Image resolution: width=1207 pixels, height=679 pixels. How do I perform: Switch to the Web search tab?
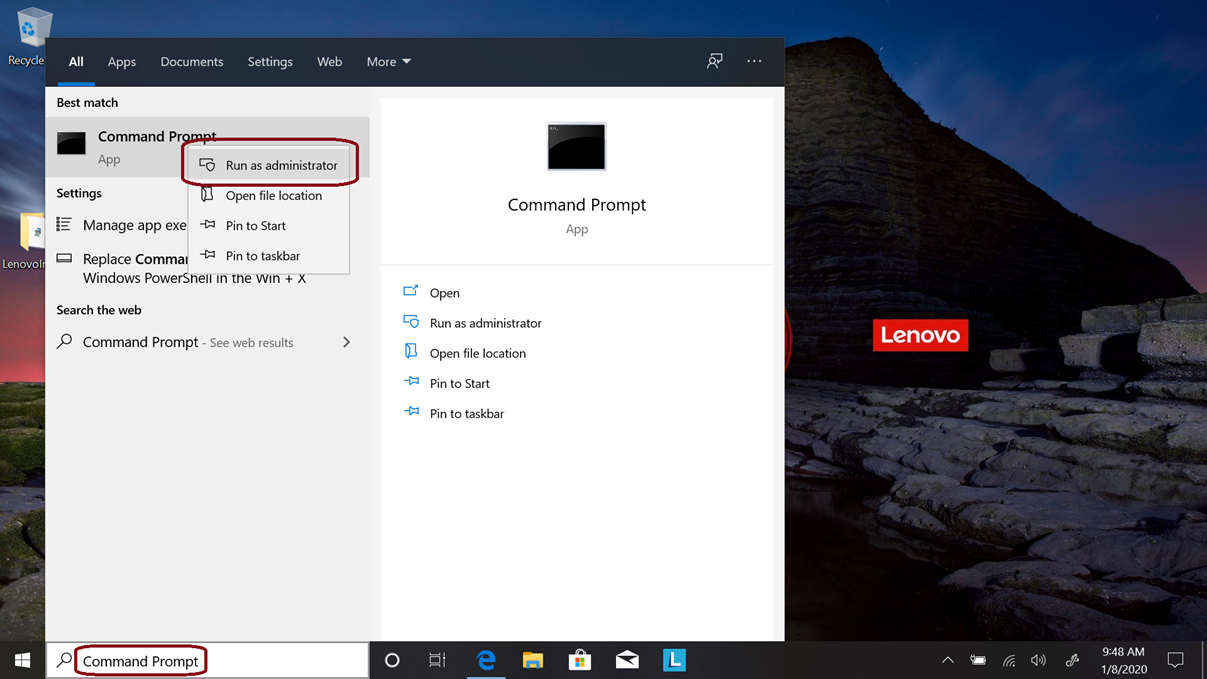[329, 62]
